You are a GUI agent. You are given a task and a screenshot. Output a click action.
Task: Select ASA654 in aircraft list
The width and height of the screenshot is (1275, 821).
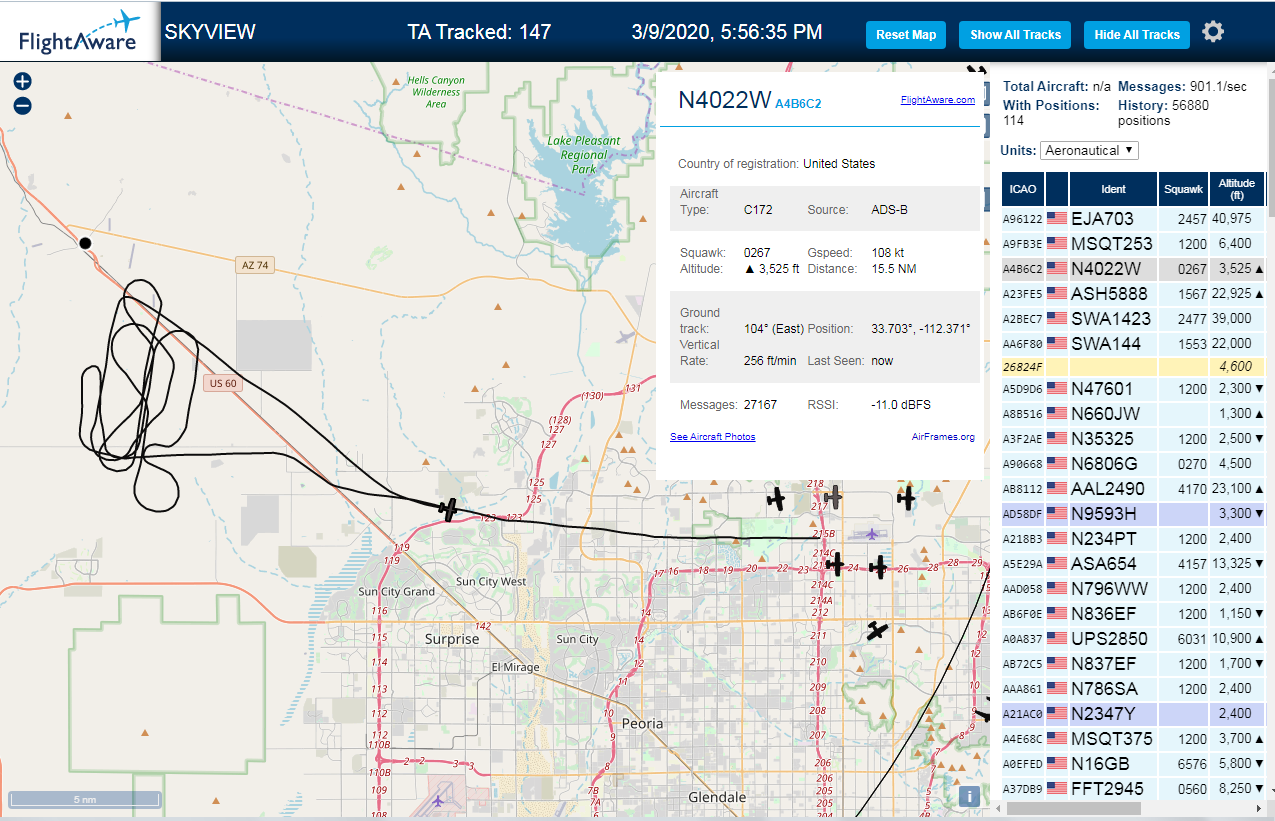pyautogui.click(x=1134, y=563)
